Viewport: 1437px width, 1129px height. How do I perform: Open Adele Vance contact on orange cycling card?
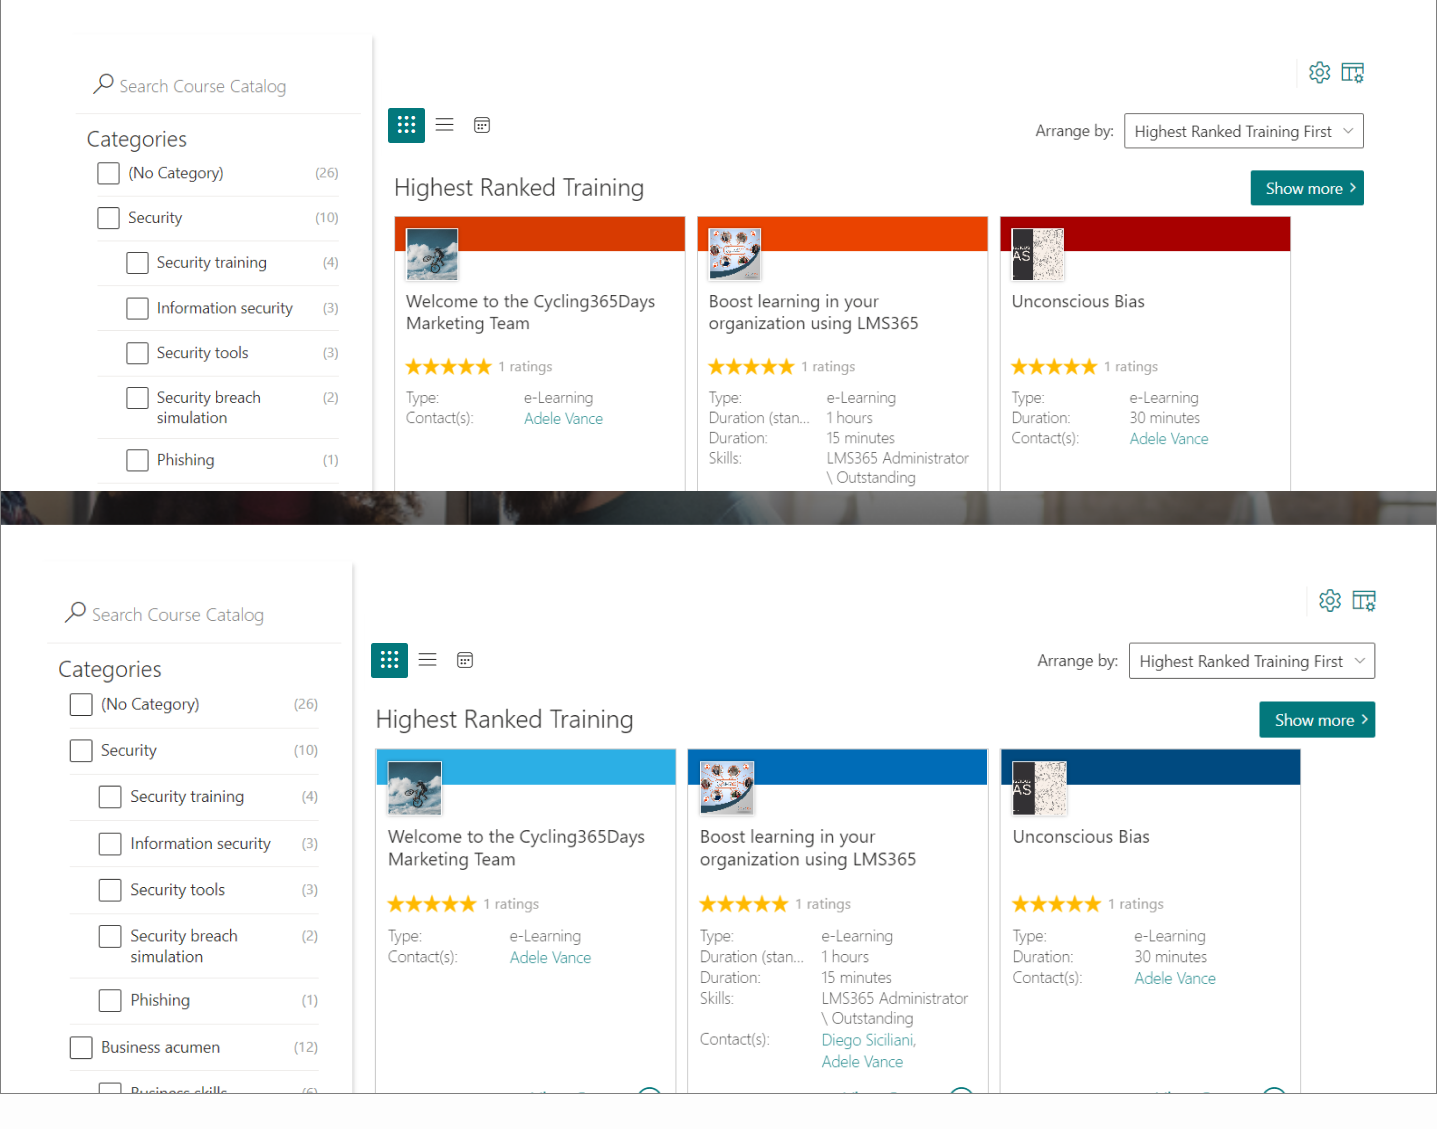point(563,419)
